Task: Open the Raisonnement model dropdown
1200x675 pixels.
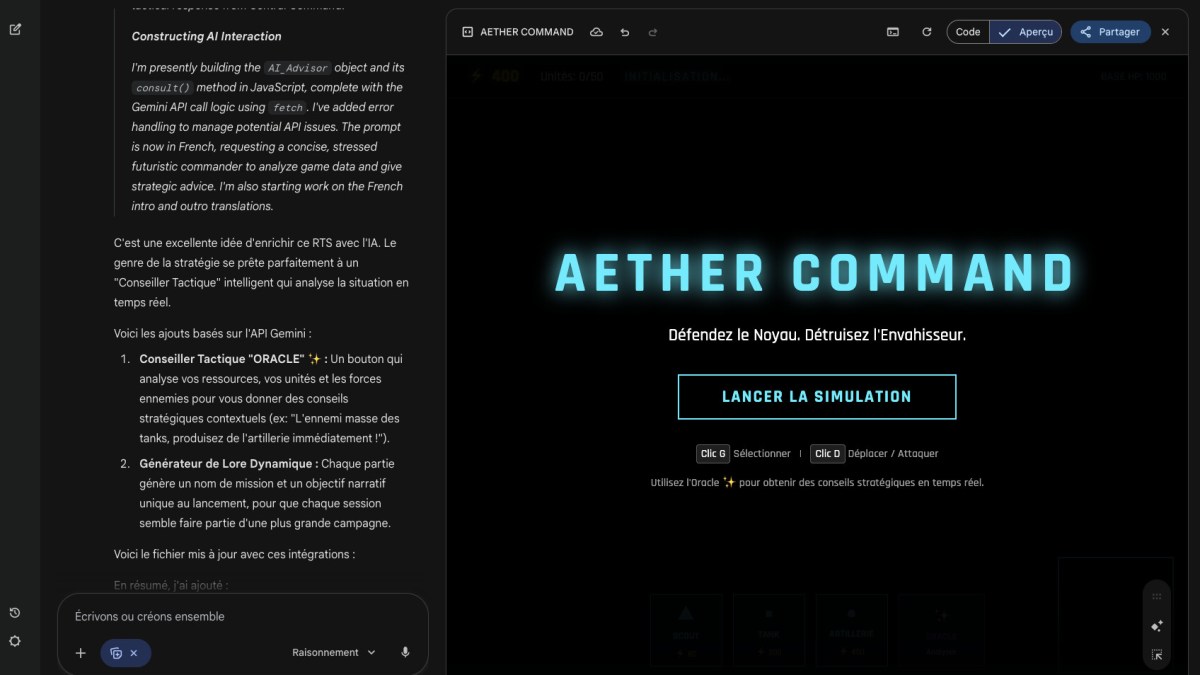Action: click(x=334, y=652)
